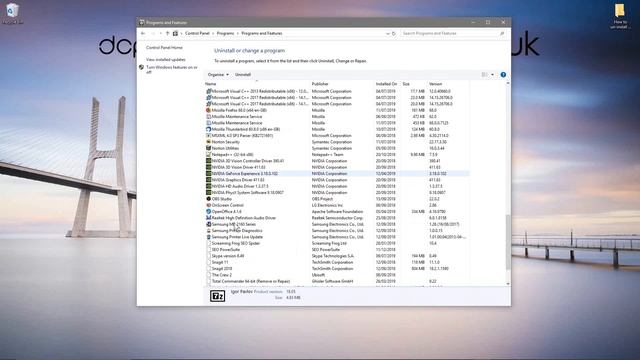Click the OpenOffice 4.1.6 icon
The width and height of the screenshot is (640, 360).
pos(209,211)
